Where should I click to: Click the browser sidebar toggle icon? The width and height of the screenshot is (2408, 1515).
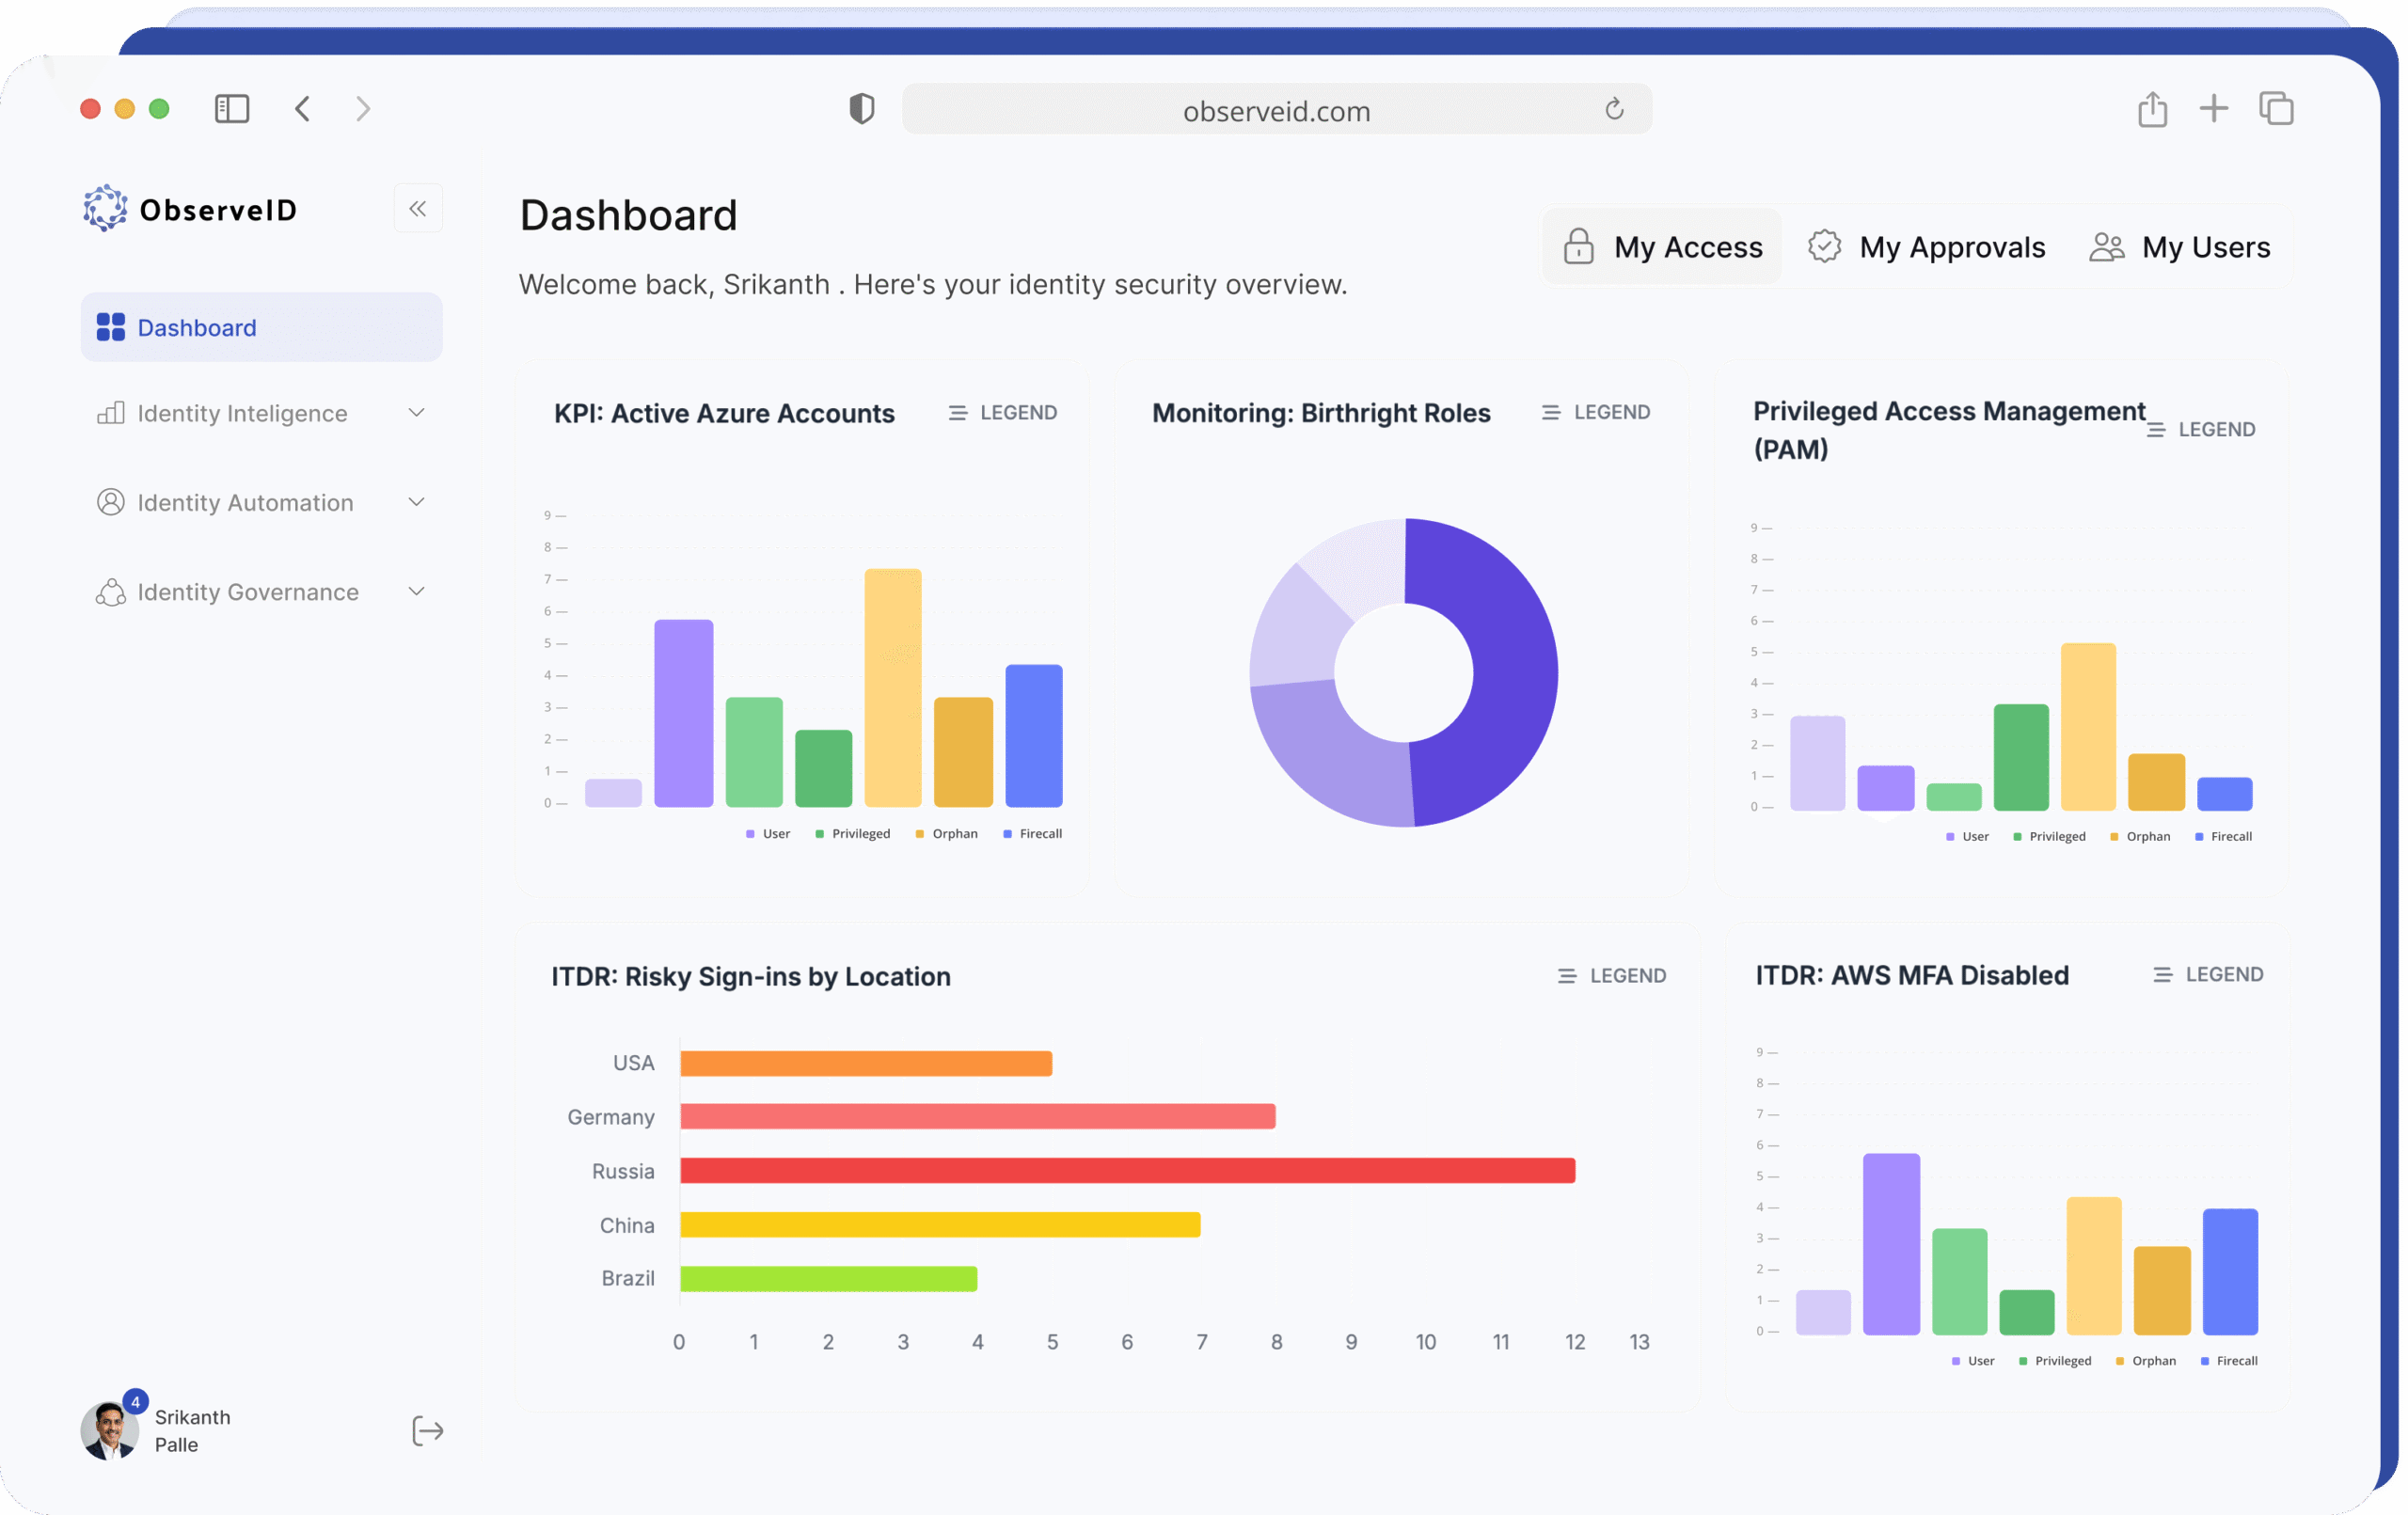pyautogui.click(x=232, y=109)
